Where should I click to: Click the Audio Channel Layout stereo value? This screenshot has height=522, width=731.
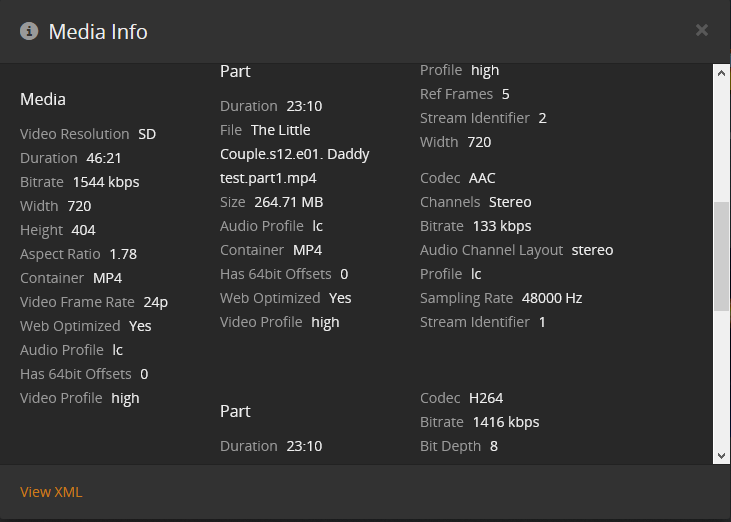pos(592,250)
